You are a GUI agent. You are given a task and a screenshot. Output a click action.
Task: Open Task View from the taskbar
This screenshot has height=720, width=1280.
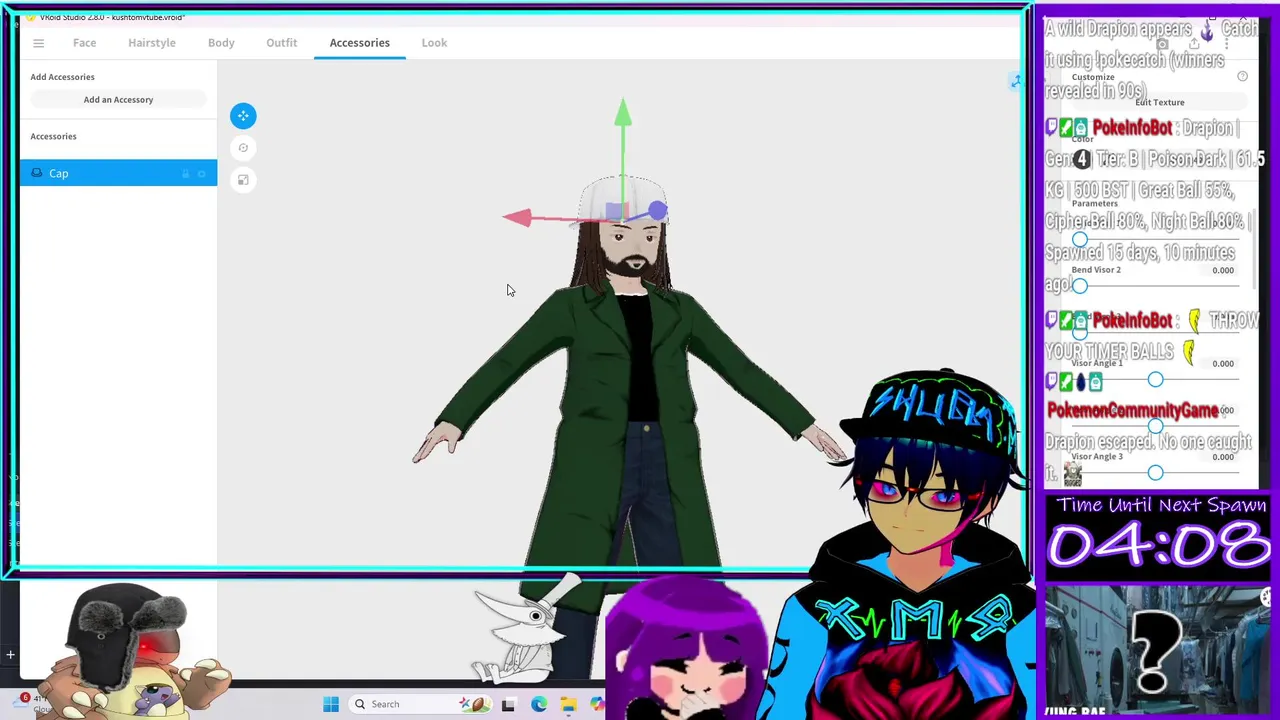coord(508,705)
